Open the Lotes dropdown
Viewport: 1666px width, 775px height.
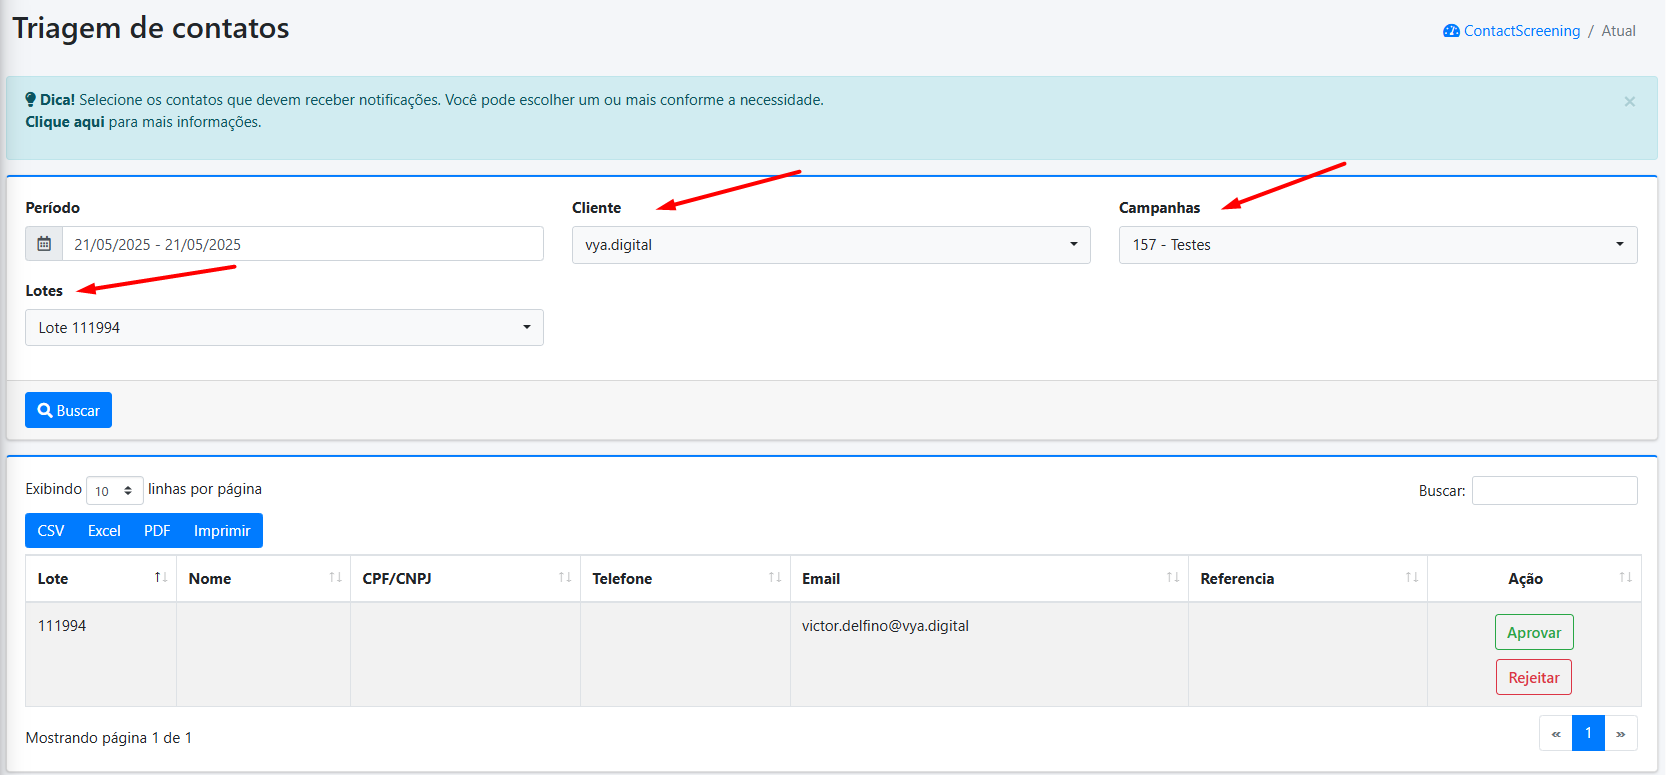pos(284,328)
